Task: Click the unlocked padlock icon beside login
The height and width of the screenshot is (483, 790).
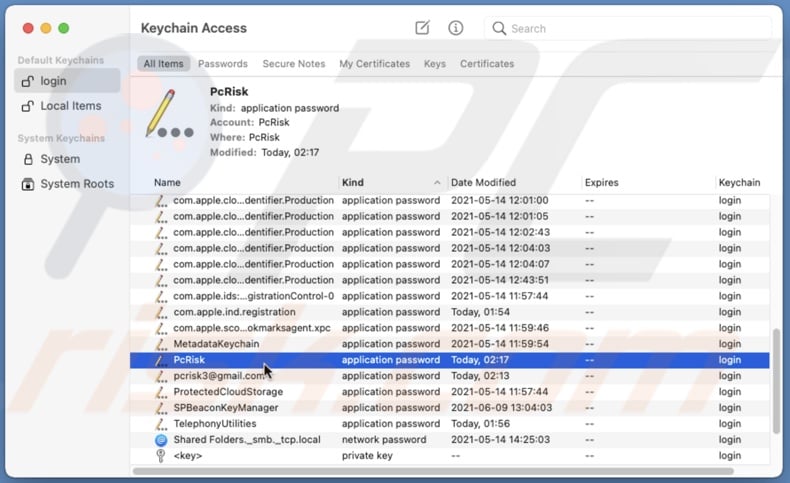Action: pos(27,81)
